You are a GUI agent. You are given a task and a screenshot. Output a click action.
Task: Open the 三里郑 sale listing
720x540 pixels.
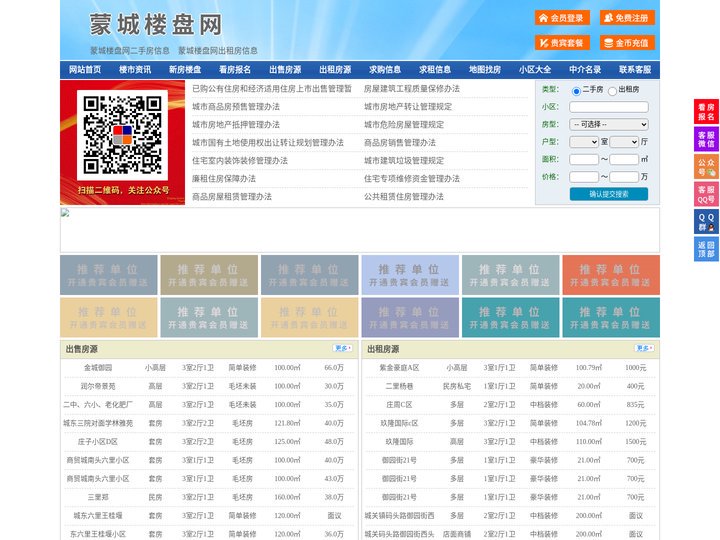click(98, 497)
